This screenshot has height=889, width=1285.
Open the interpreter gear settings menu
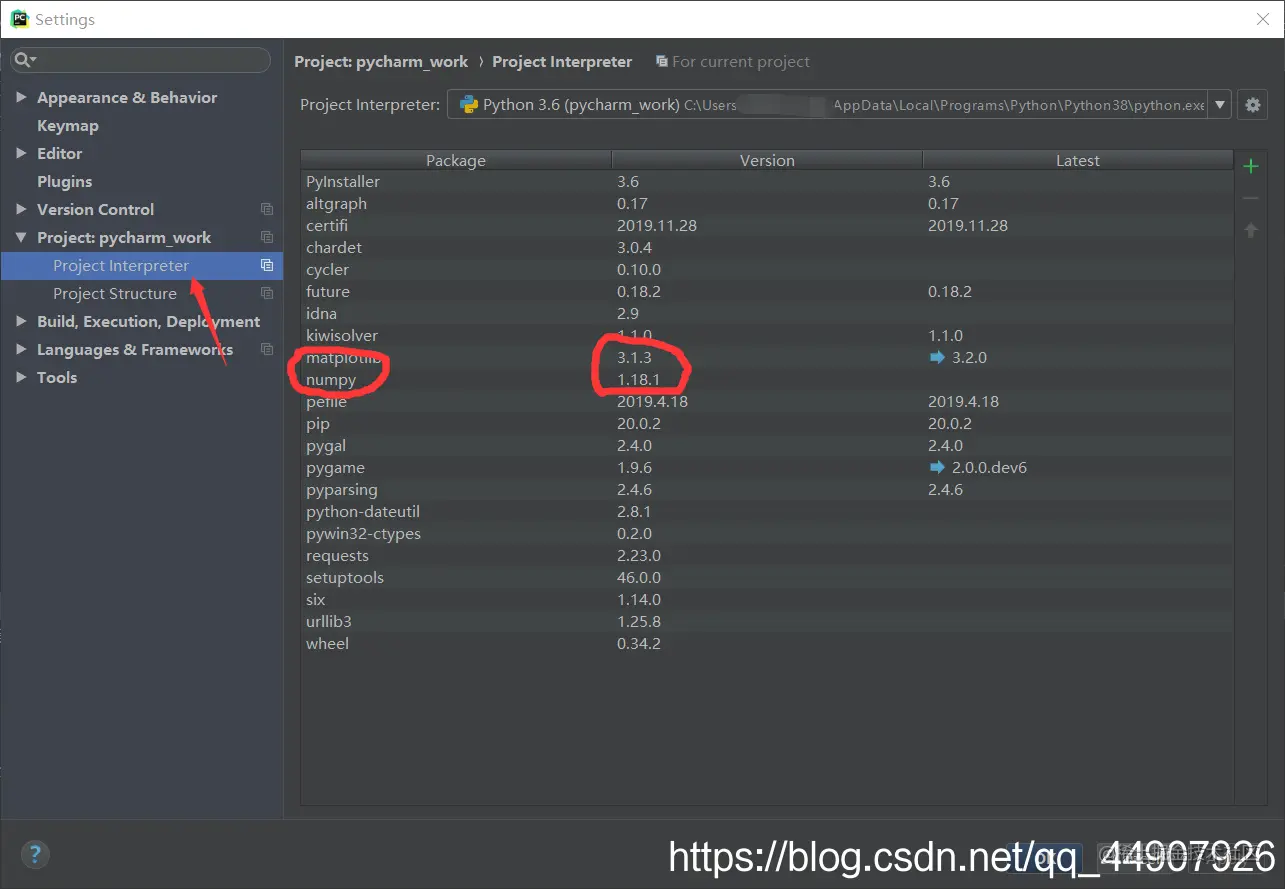pyautogui.click(x=1252, y=104)
